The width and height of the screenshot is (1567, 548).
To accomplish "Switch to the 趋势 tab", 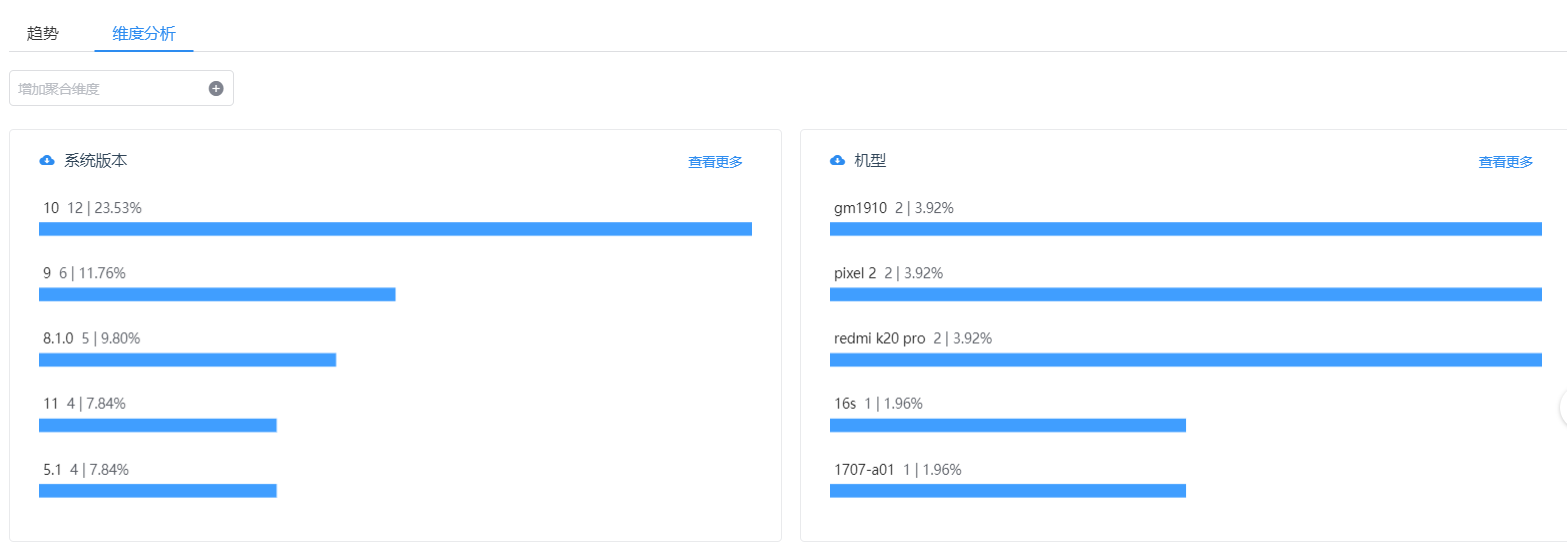I will click(43, 33).
